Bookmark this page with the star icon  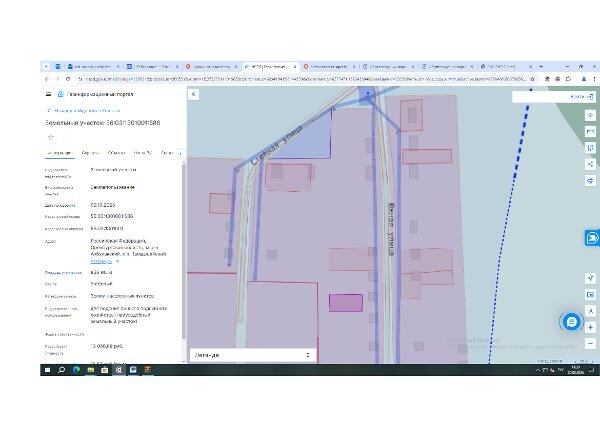[532, 79]
